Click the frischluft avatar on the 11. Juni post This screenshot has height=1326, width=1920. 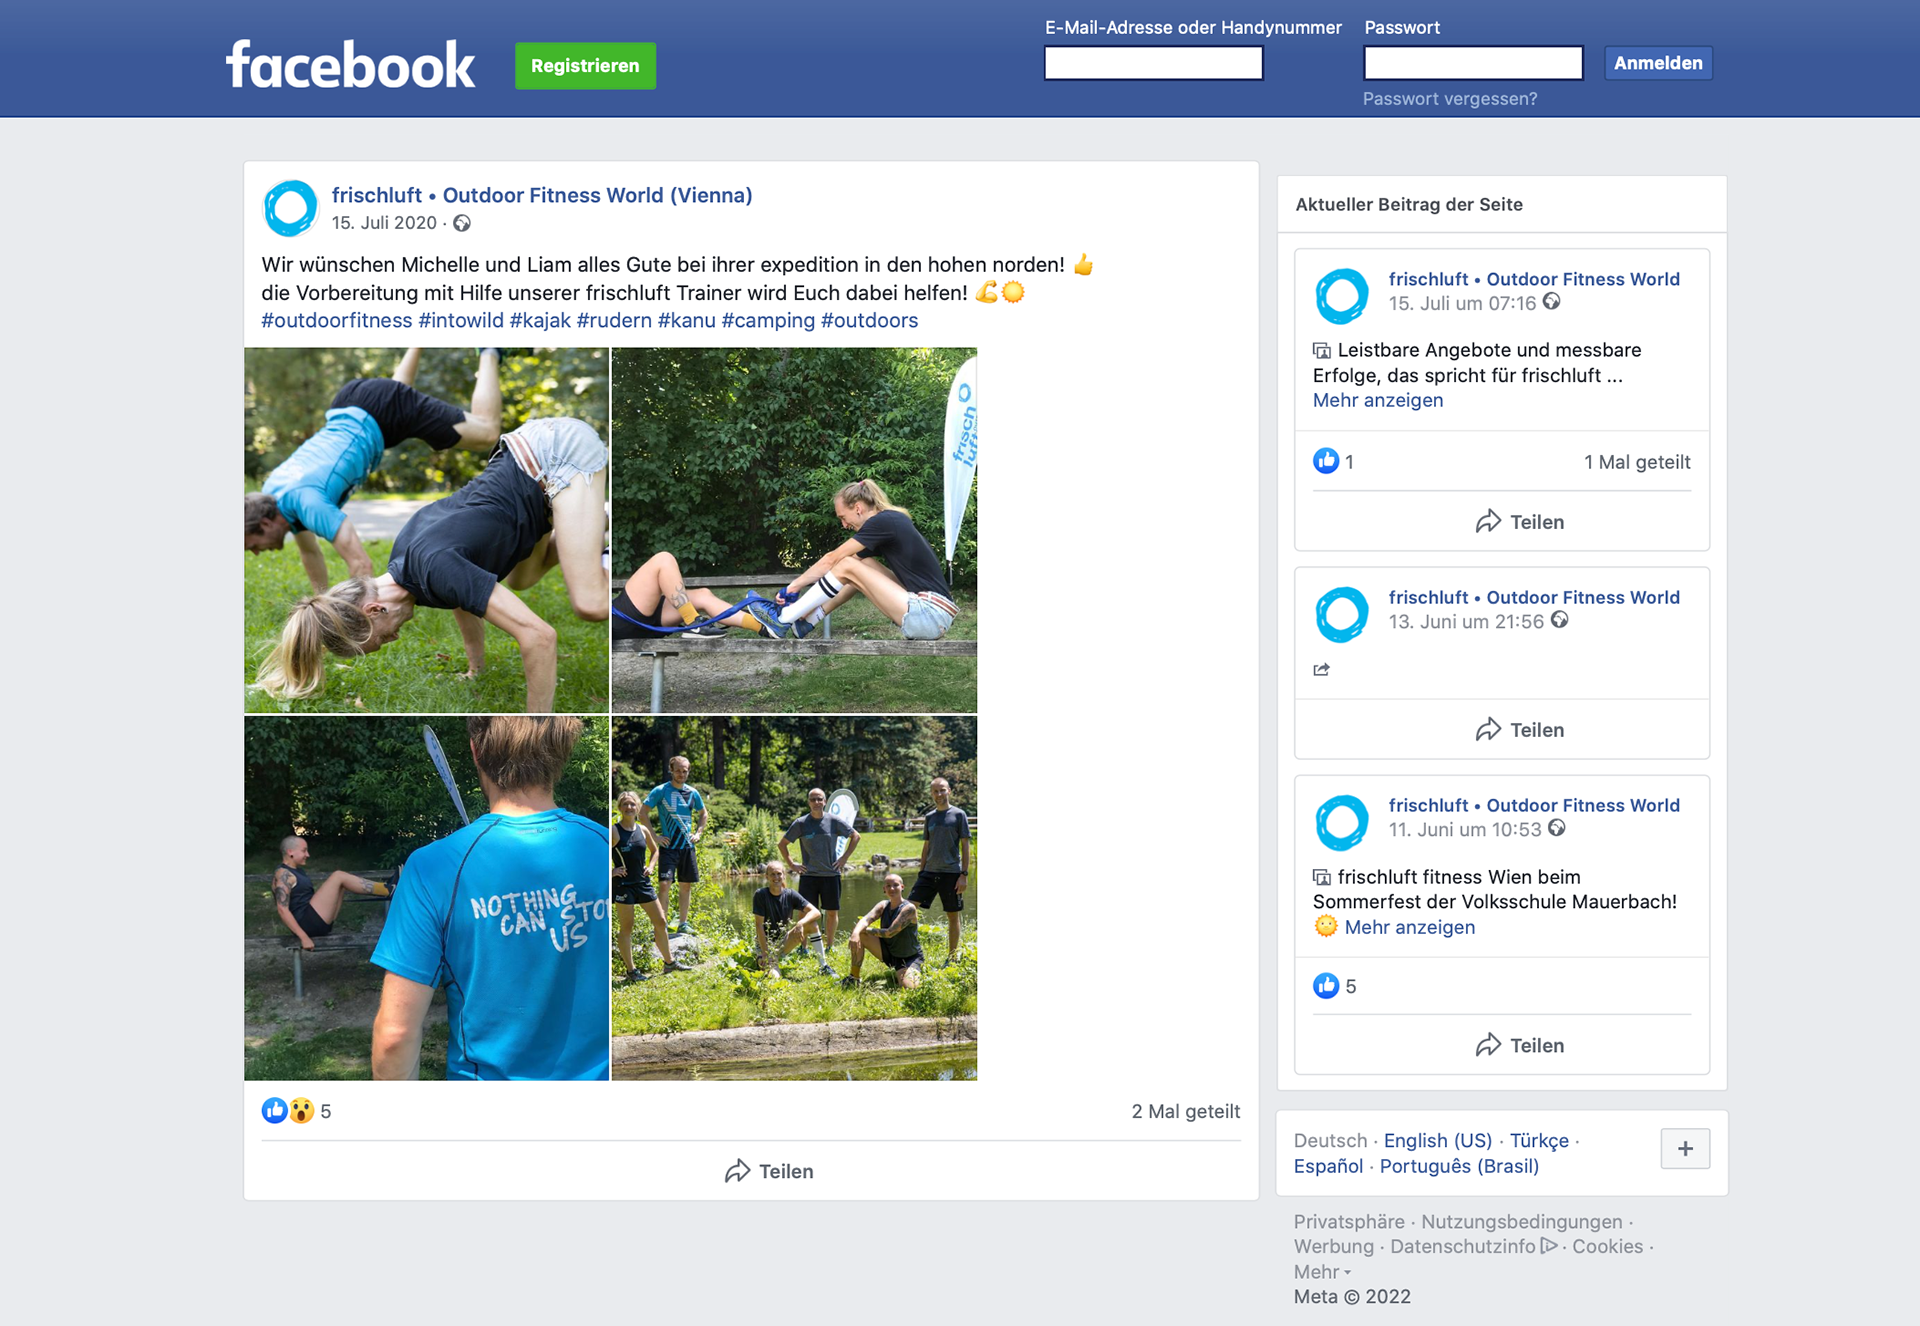[x=1341, y=822]
